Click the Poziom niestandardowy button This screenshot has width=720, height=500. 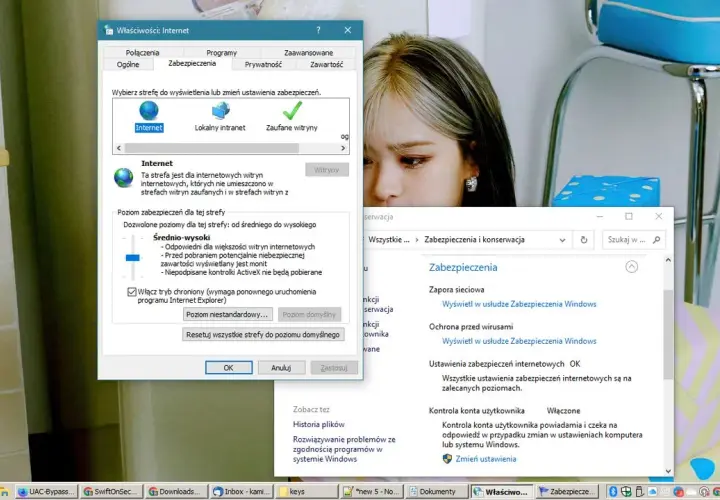point(228,315)
